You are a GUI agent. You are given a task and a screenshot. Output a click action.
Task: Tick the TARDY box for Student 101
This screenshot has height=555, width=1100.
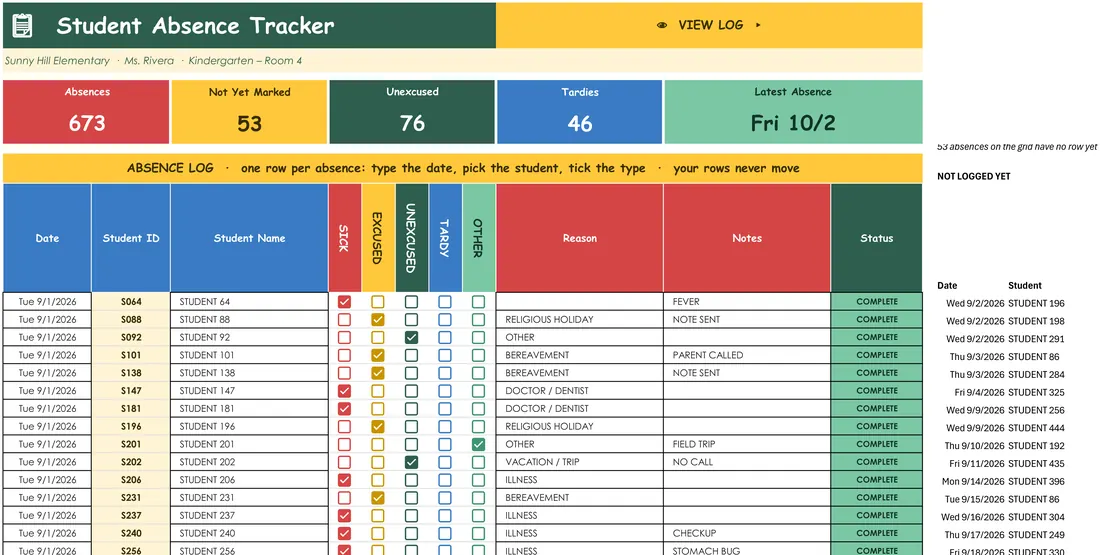pyautogui.click(x=445, y=355)
